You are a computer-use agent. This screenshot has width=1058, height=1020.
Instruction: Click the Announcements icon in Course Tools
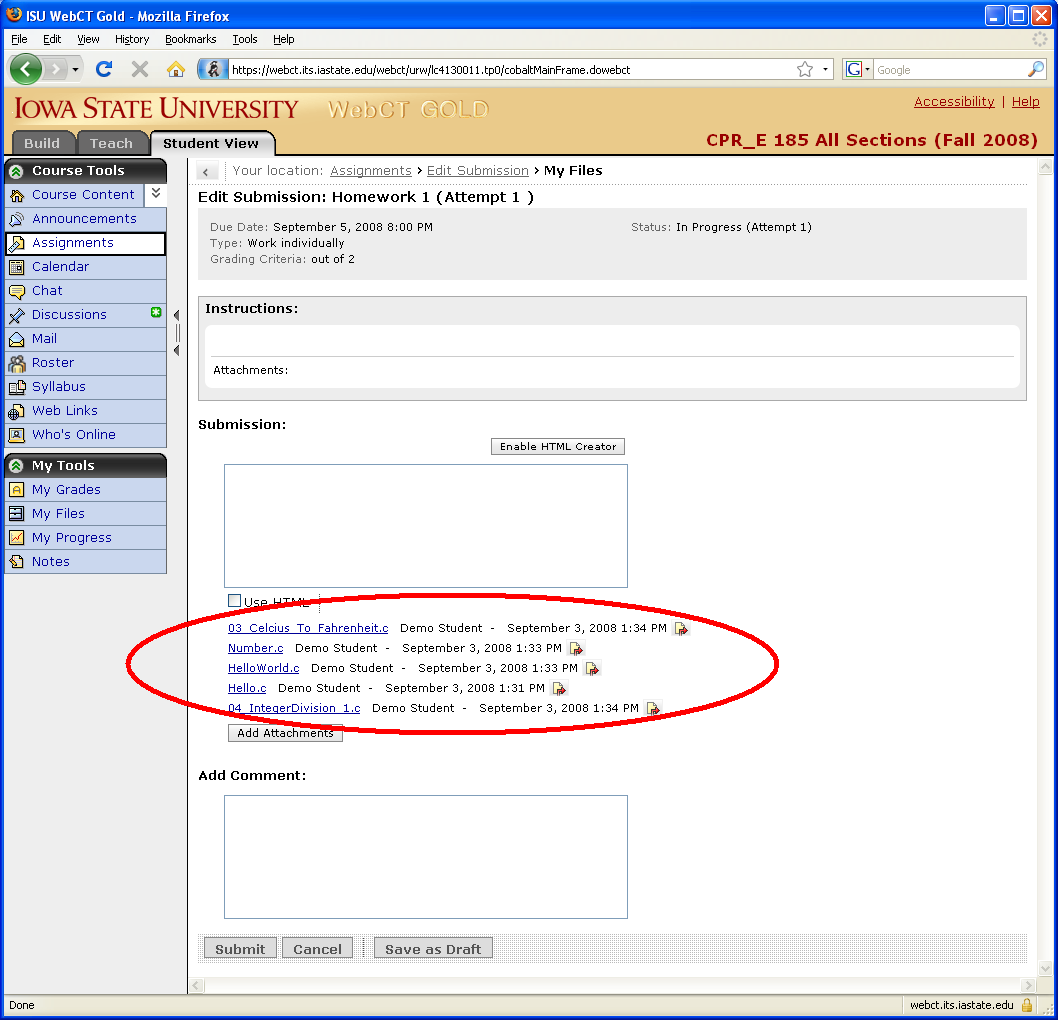tap(16, 219)
